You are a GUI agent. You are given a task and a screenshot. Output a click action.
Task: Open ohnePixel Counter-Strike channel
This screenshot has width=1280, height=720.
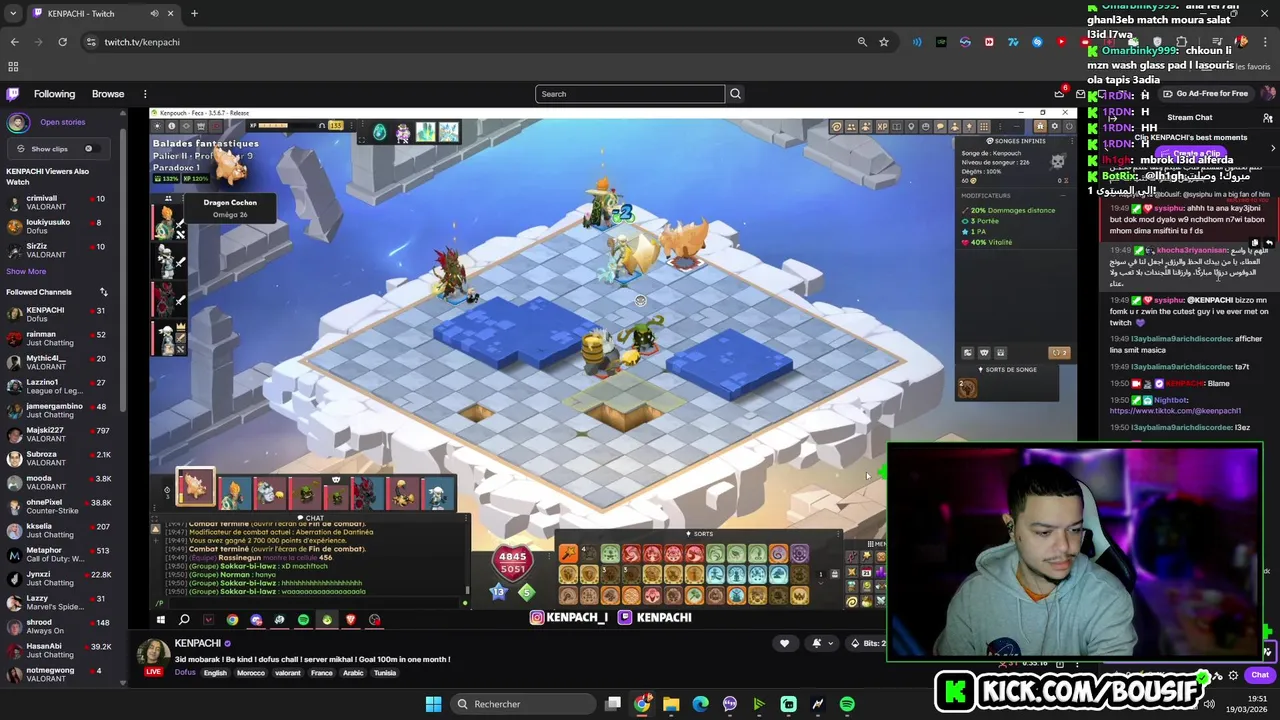point(60,506)
